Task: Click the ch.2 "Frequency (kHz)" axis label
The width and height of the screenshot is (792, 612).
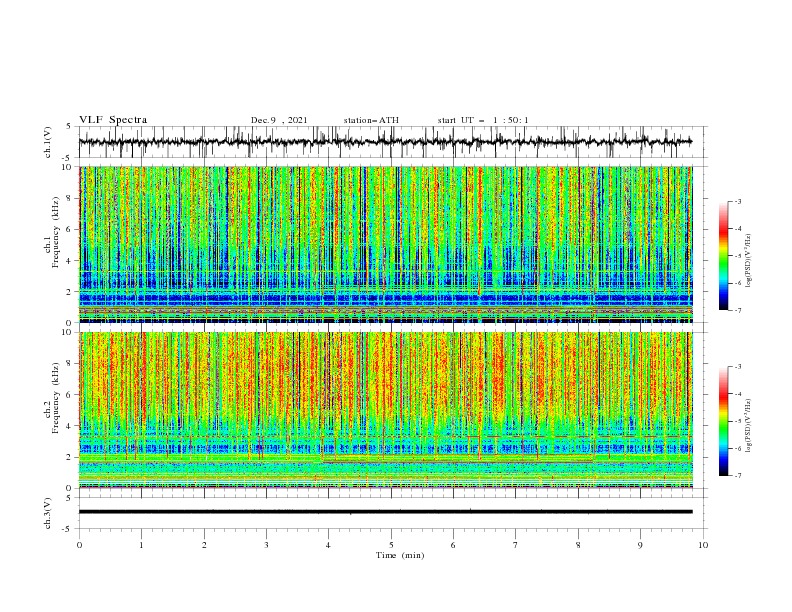Action: tap(55, 397)
